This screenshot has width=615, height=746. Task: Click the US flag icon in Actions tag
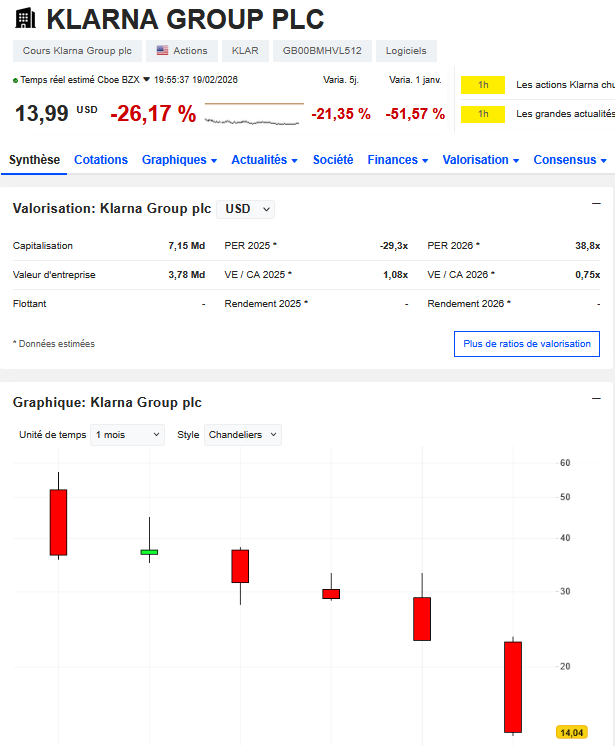(162, 50)
